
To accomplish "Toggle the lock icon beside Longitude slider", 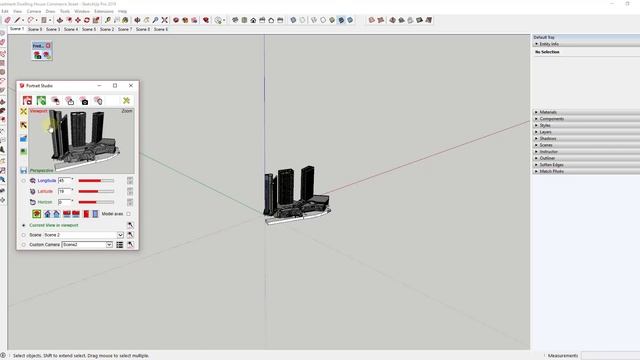I will 130,180.
